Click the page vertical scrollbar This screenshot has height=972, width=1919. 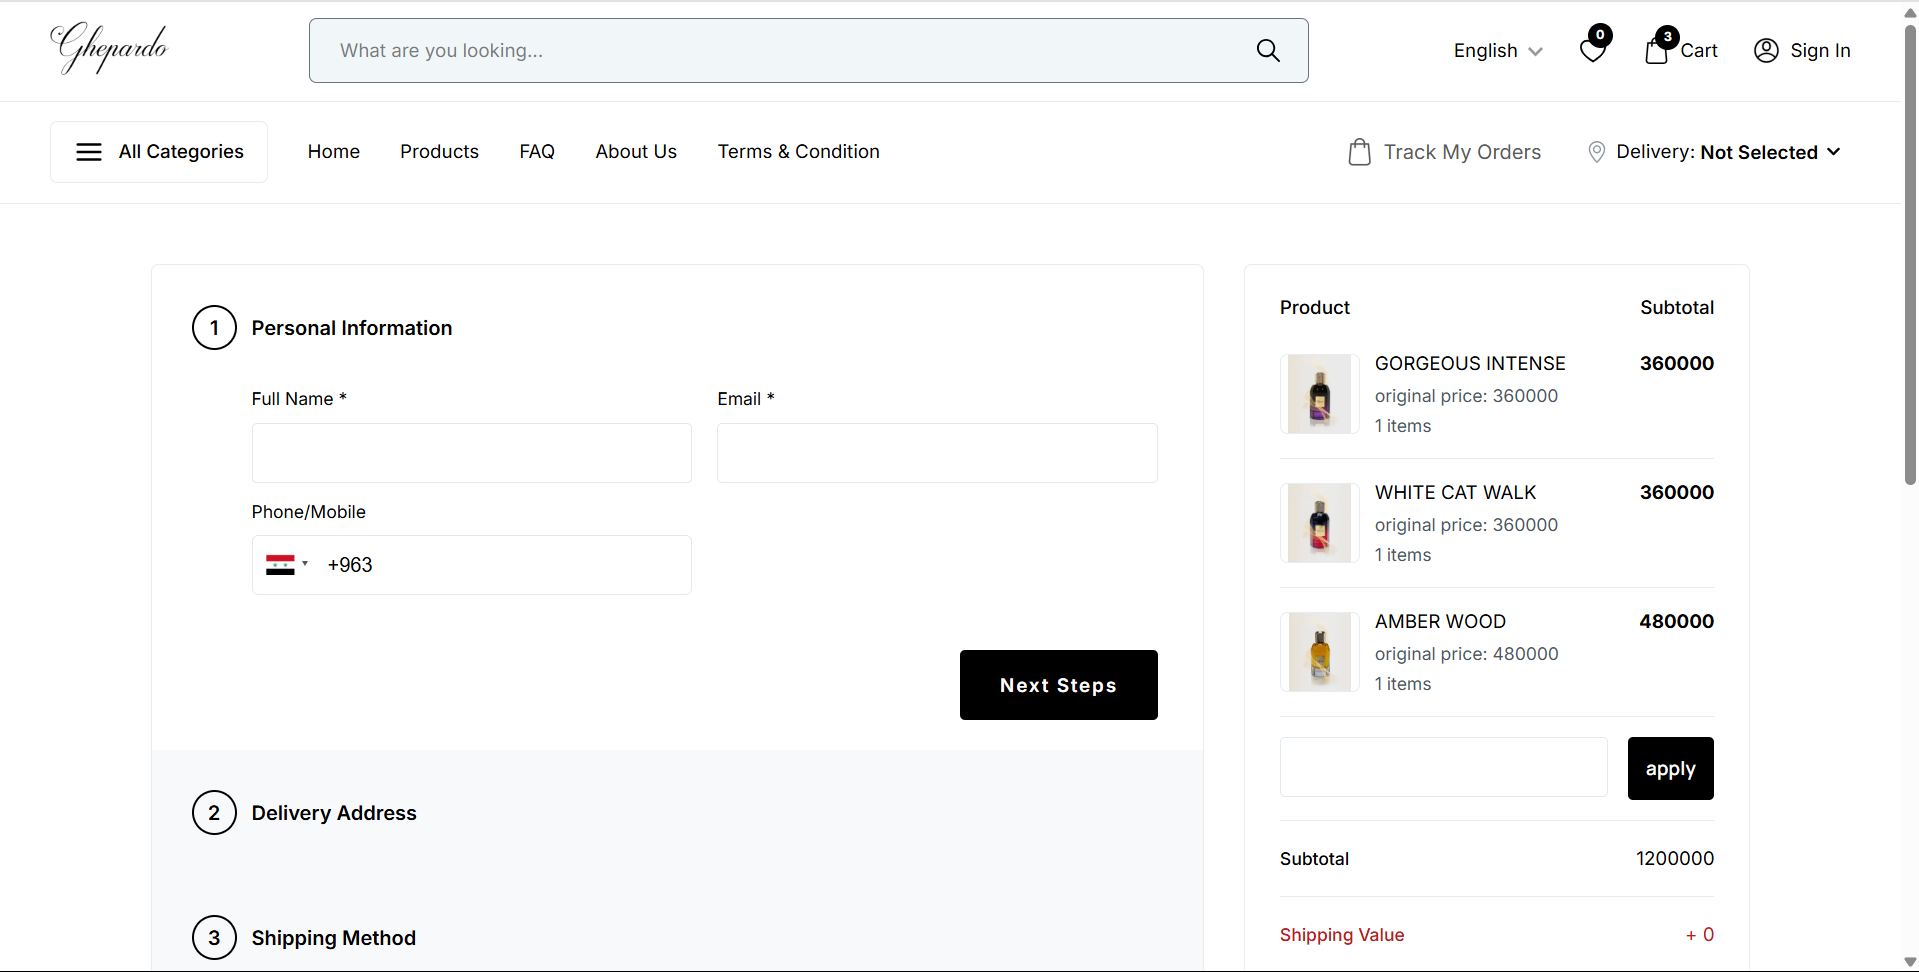1910,255
